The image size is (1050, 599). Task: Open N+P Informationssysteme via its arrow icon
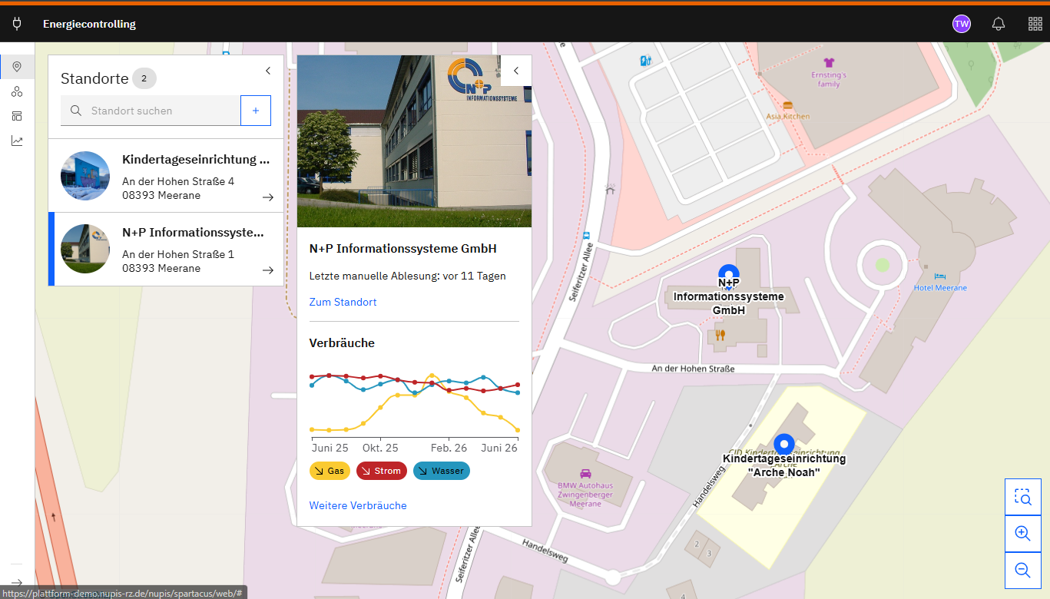click(x=268, y=270)
